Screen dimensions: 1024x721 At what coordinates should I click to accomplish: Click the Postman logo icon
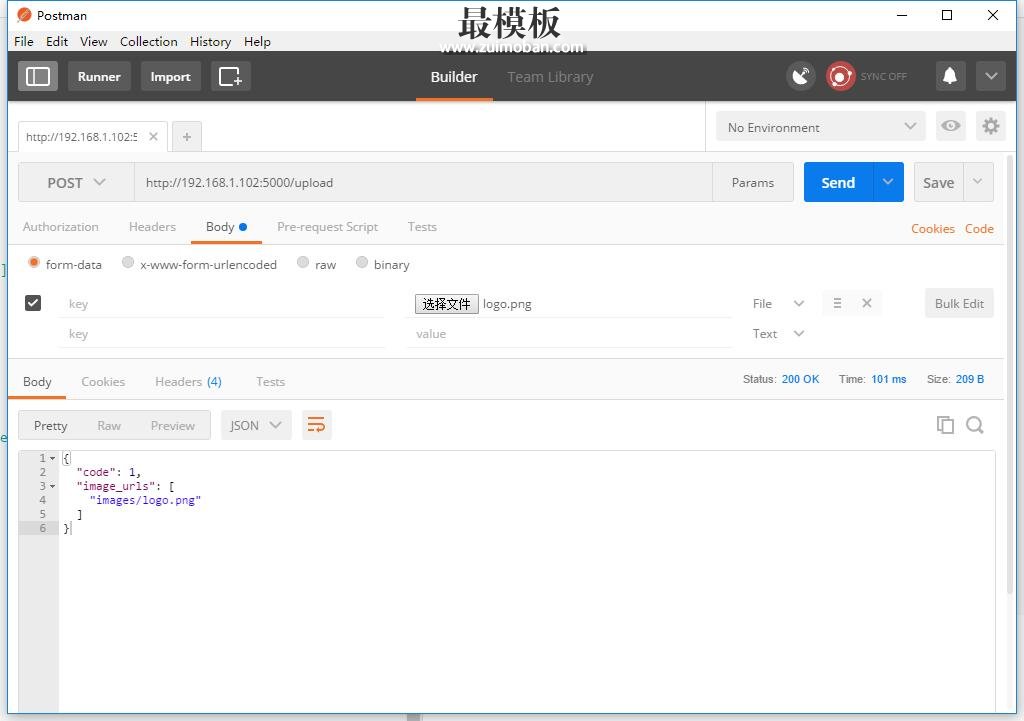click(x=24, y=15)
